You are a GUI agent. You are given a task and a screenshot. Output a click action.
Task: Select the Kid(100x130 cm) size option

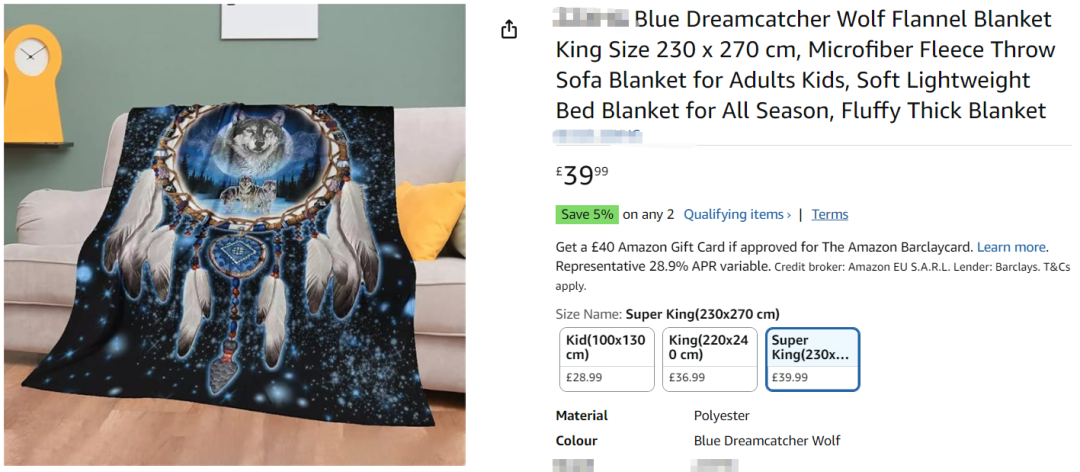click(607, 359)
